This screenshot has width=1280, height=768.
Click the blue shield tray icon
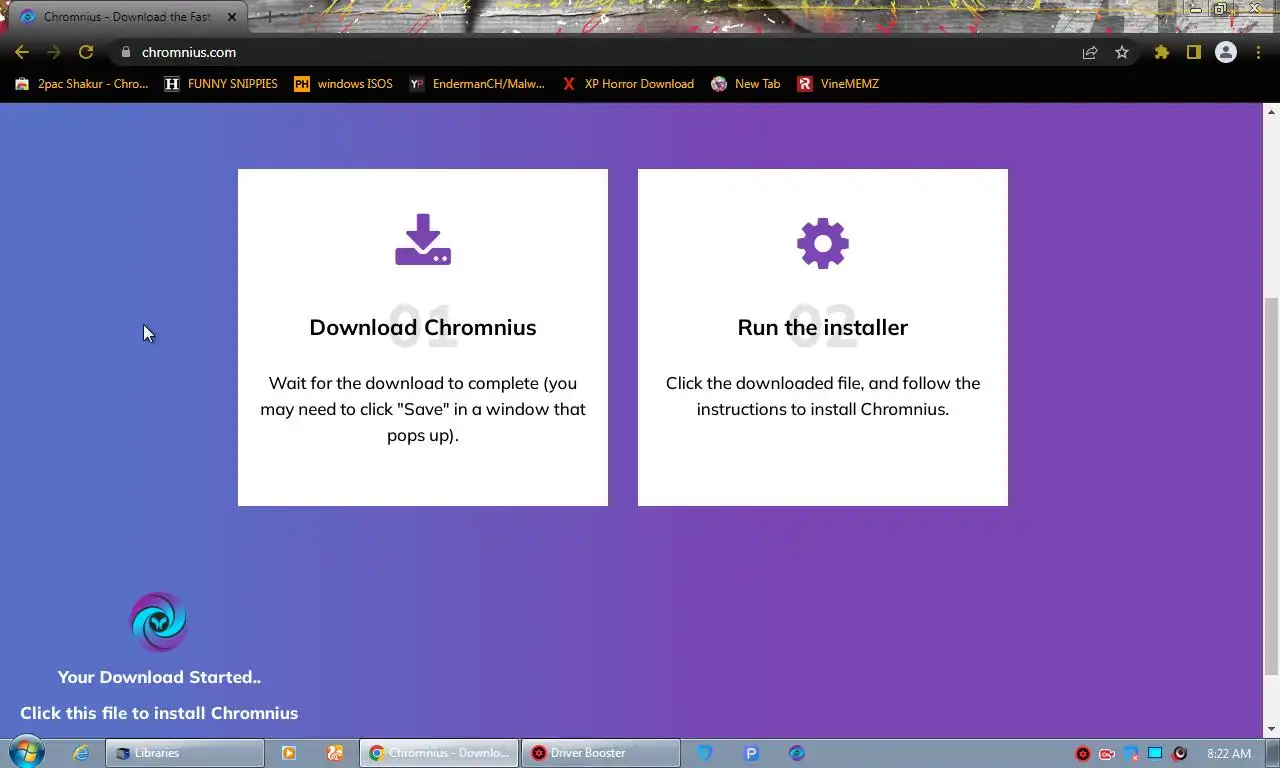click(1131, 754)
